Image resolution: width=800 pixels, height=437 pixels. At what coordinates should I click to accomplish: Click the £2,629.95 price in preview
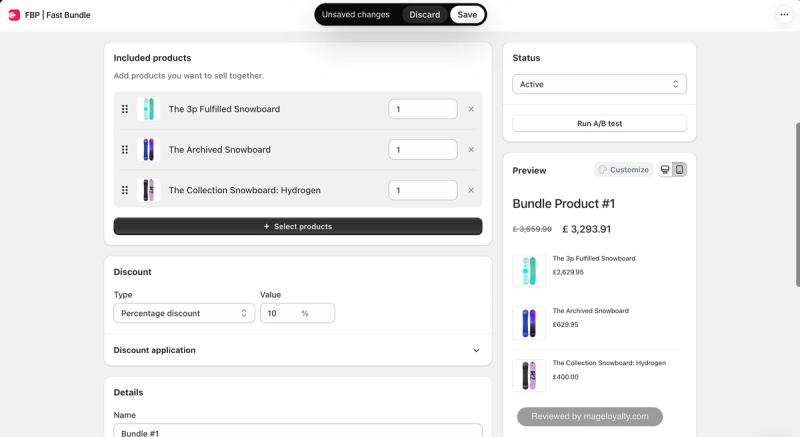tap(568, 272)
